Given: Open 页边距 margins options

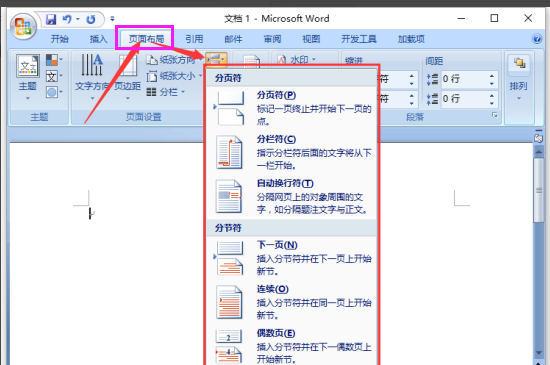Looking at the screenshot, I should pyautogui.click(x=128, y=77).
